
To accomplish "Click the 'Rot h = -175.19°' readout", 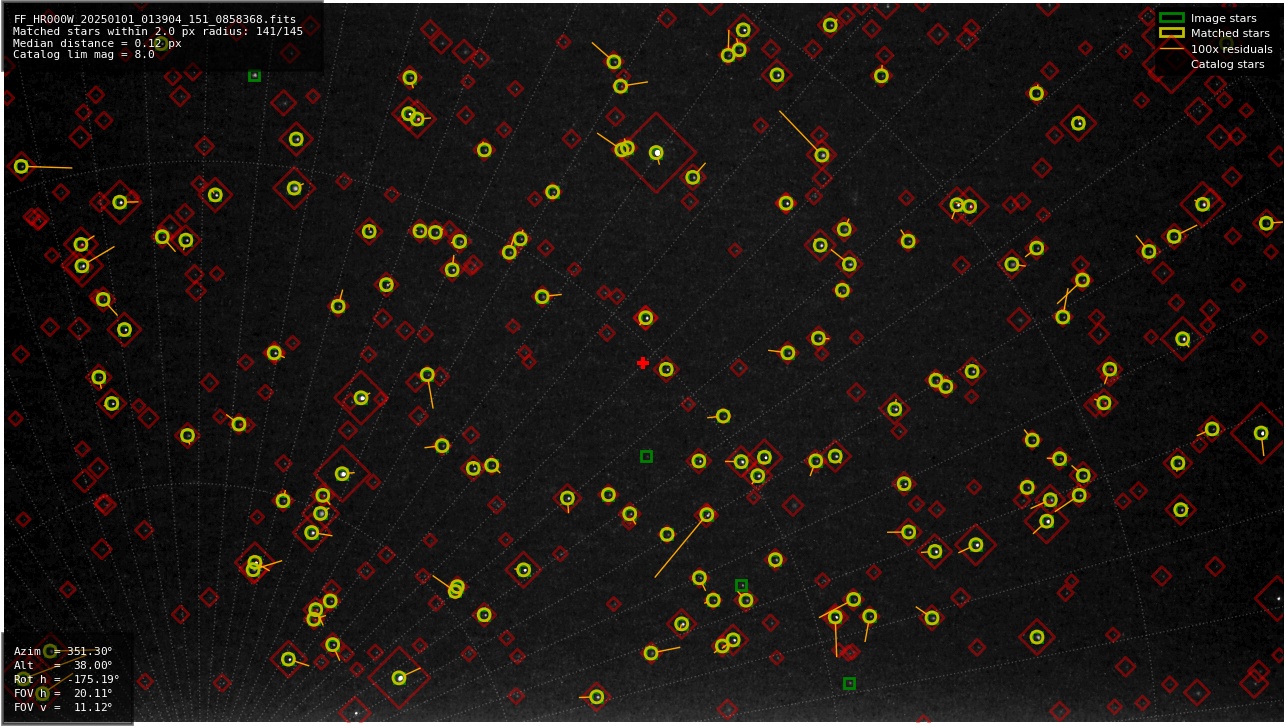I will [x=63, y=679].
